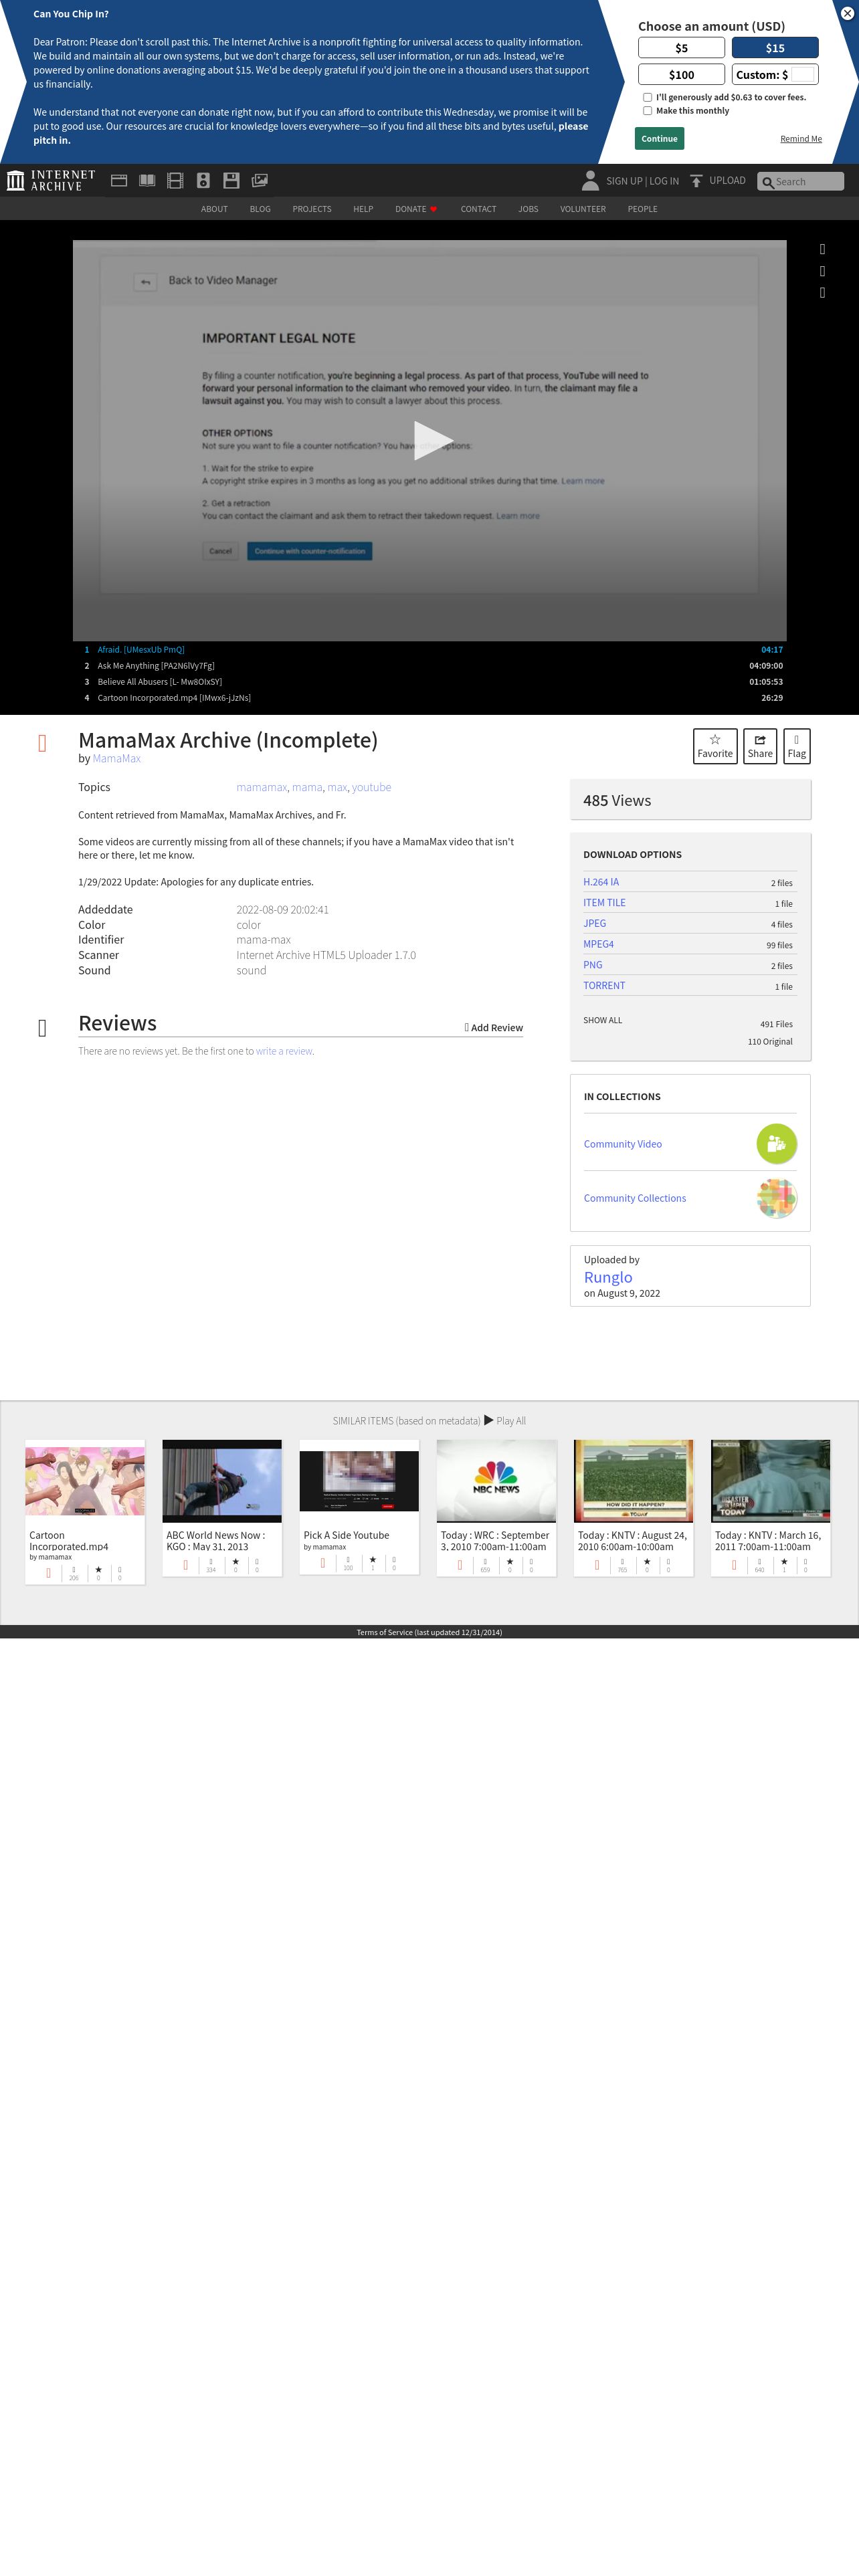Click the Flag button
Viewport: 859px width, 2576px height.
tap(796, 746)
